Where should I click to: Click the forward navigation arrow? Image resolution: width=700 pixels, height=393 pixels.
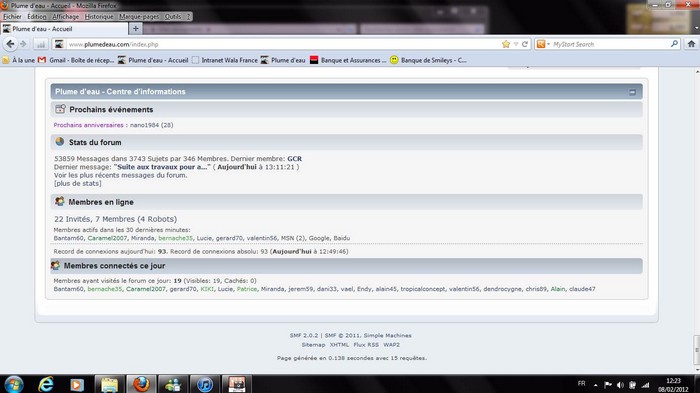pos(23,44)
